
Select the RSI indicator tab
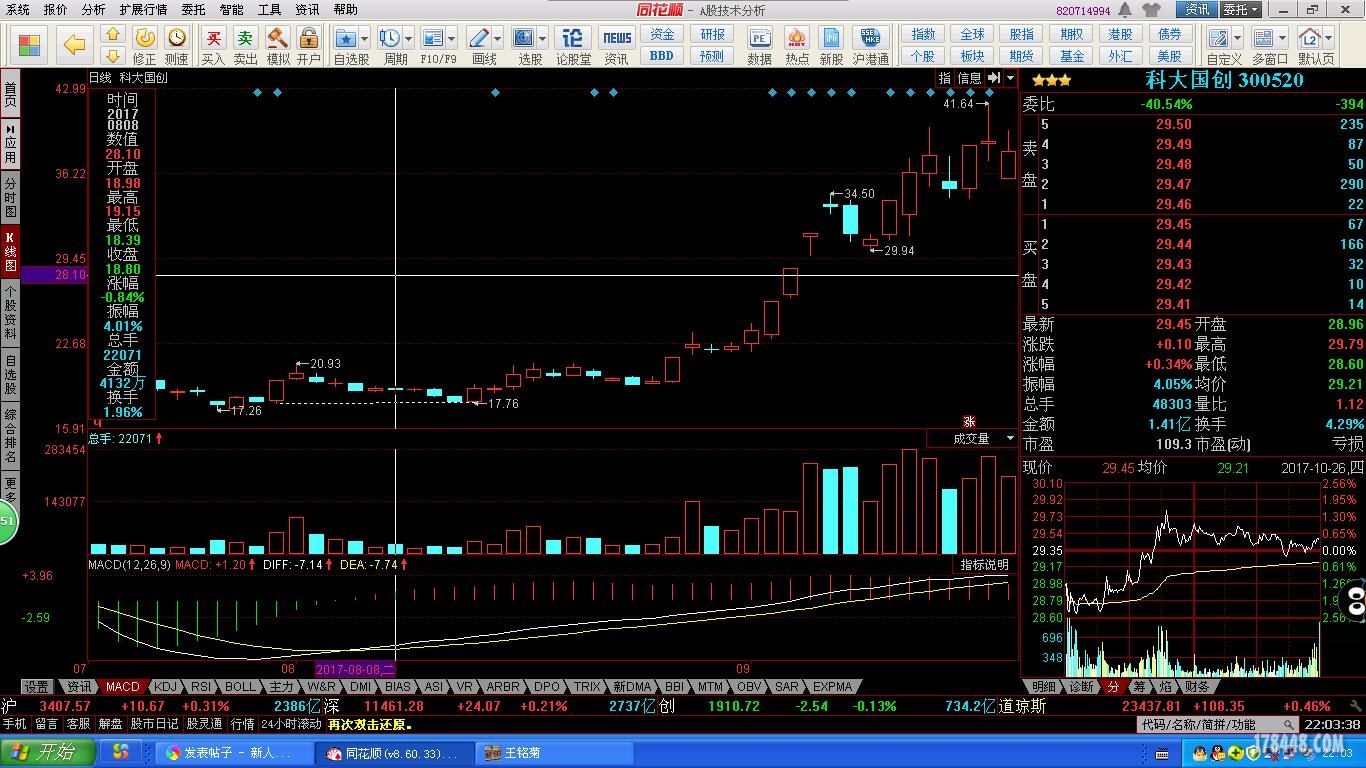pyautogui.click(x=201, y=687)
